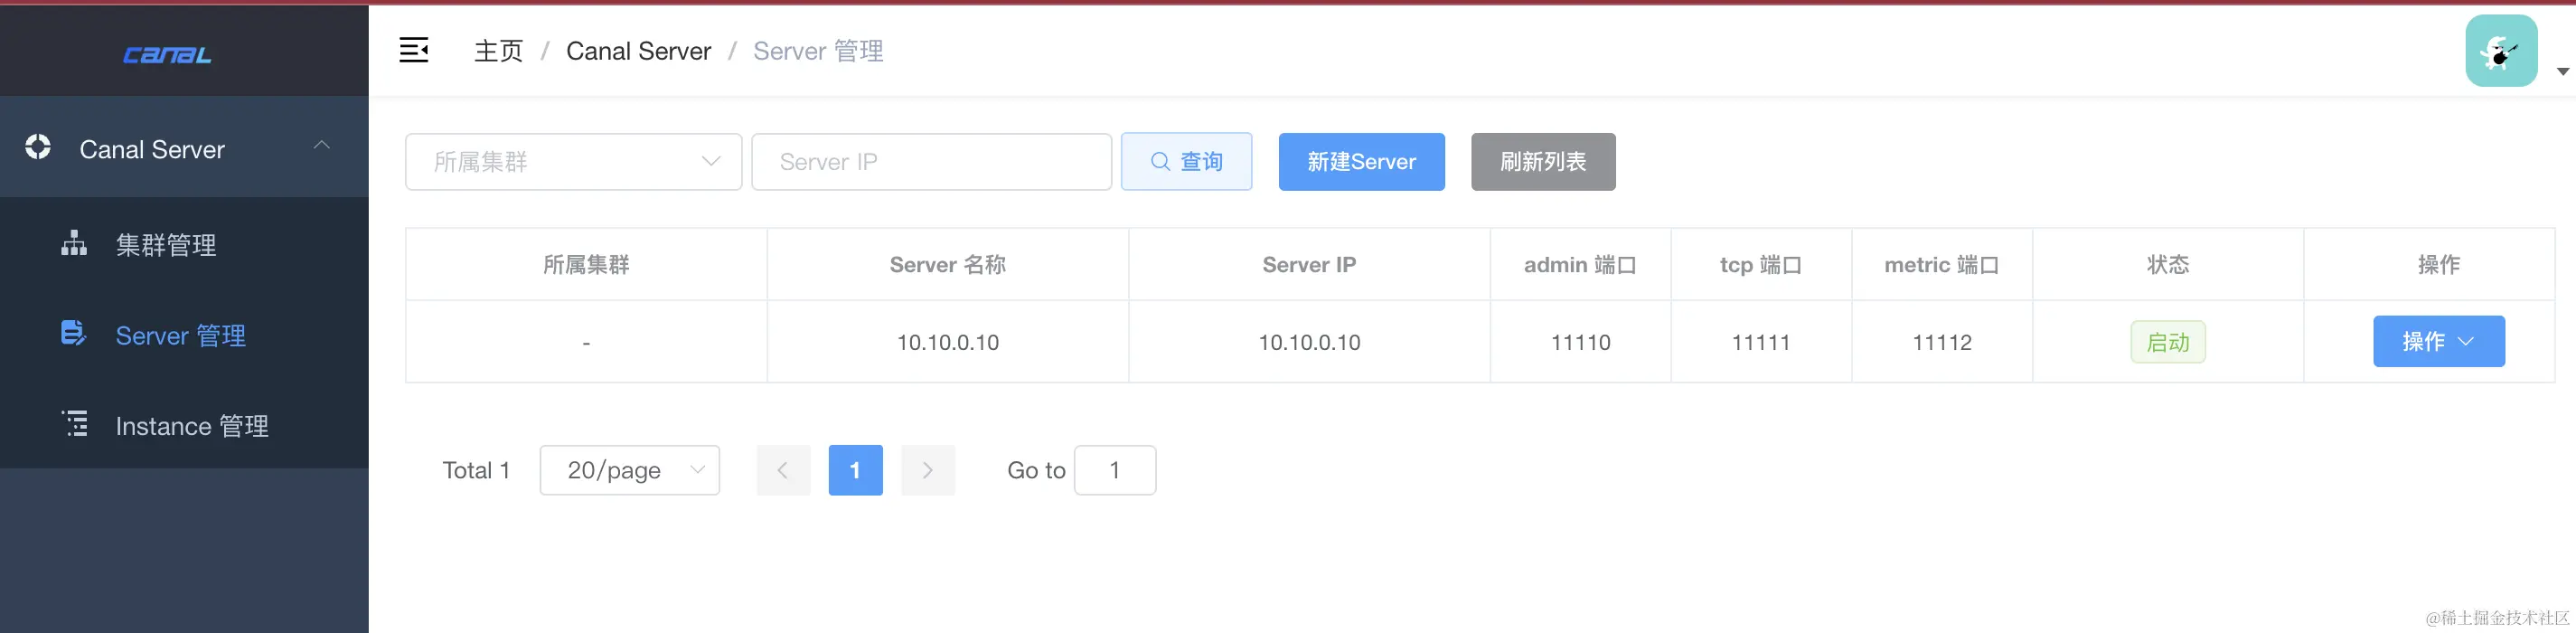The height and width of the screenshot is (633, 2576).
Task: Click the canal logo in sidebar
Action: [x=167, y=55]
